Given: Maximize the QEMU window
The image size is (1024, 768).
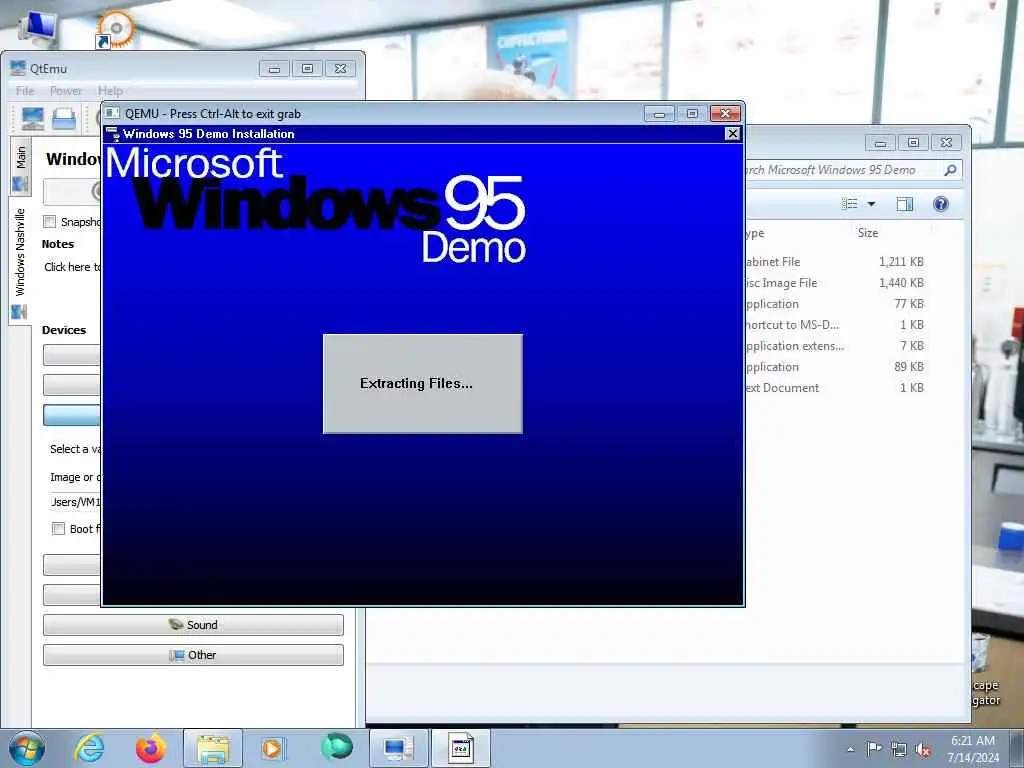Looking at the screenshot, I should point(692,114).
